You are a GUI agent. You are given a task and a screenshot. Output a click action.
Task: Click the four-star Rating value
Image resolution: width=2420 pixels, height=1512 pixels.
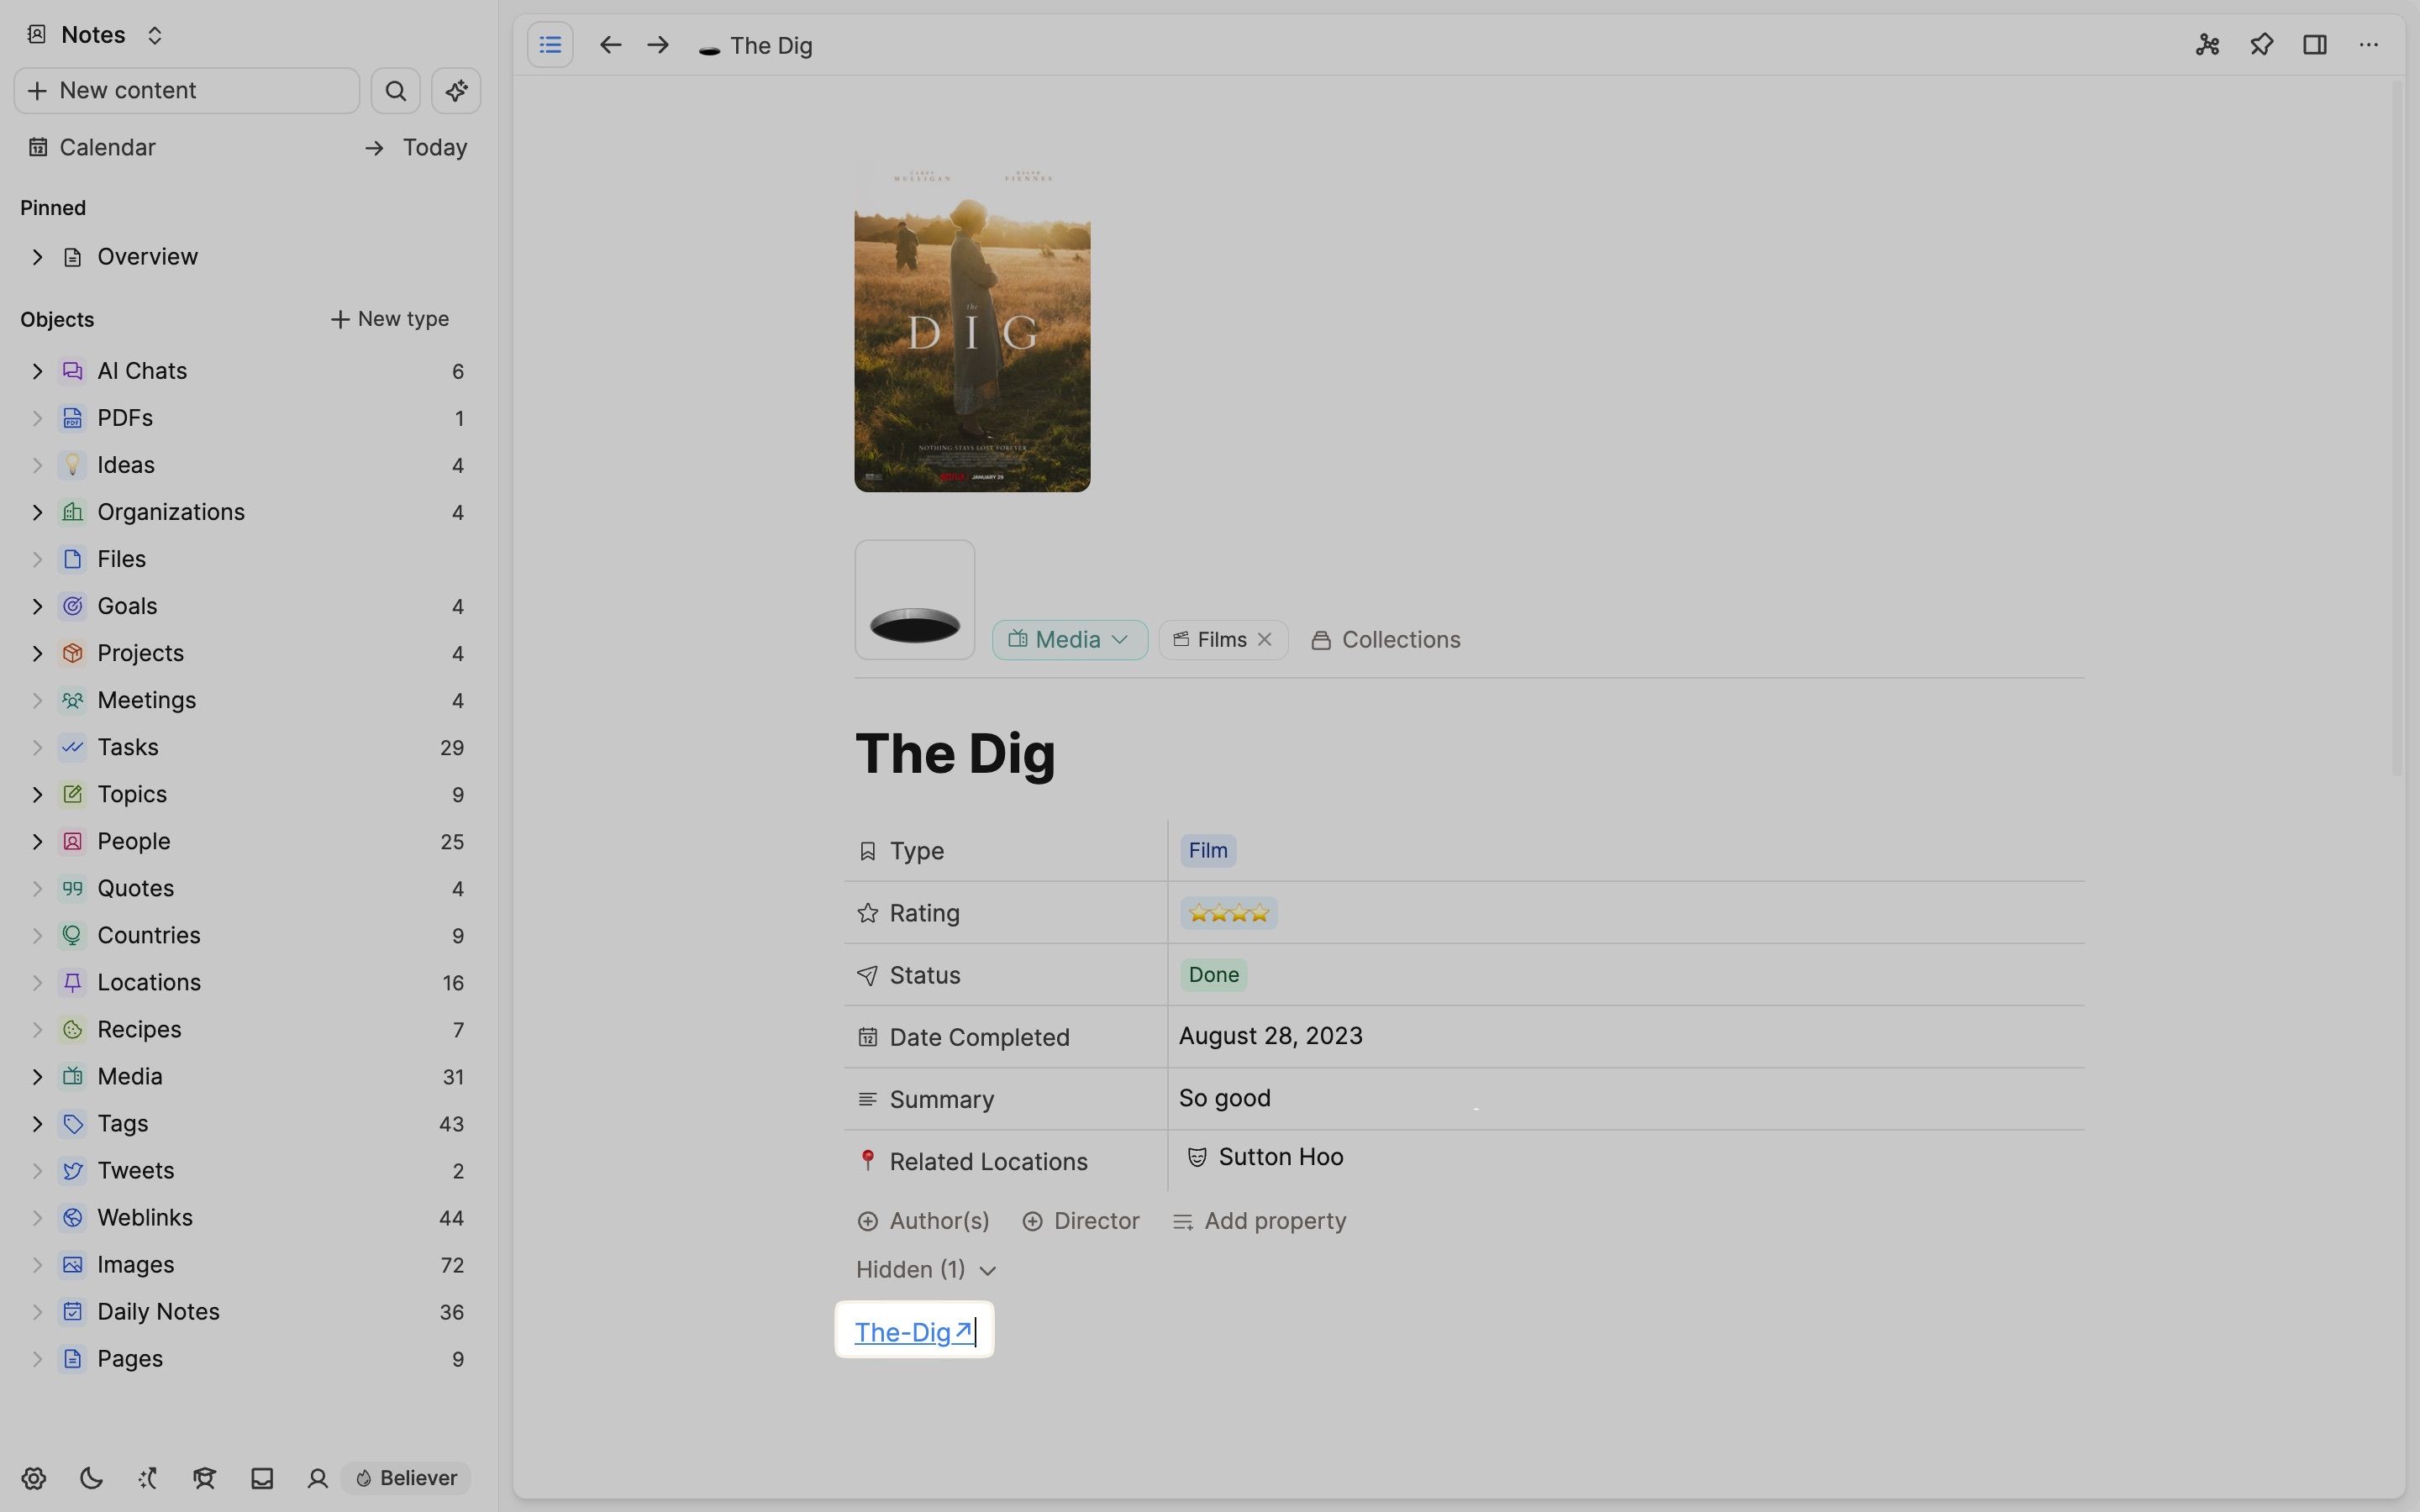click(x=1228, y=913)
